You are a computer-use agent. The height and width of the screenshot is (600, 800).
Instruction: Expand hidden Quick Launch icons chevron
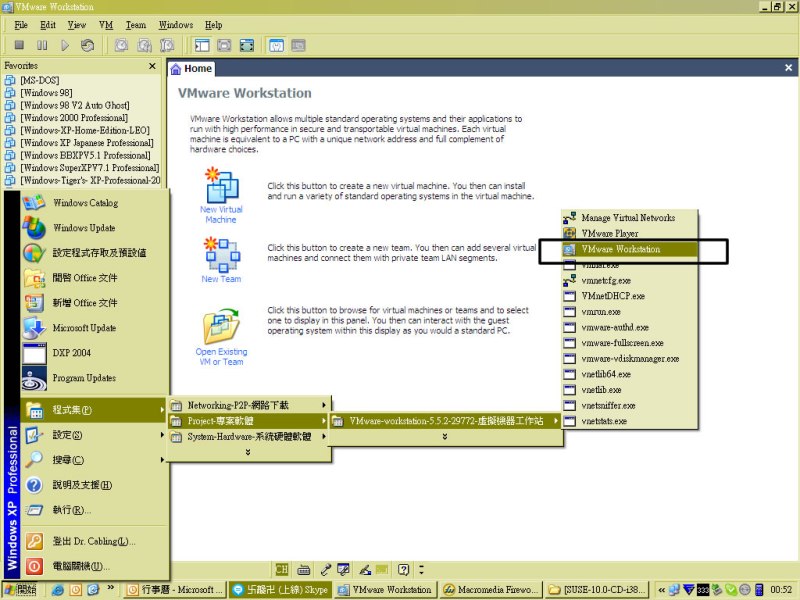point(110,589)
